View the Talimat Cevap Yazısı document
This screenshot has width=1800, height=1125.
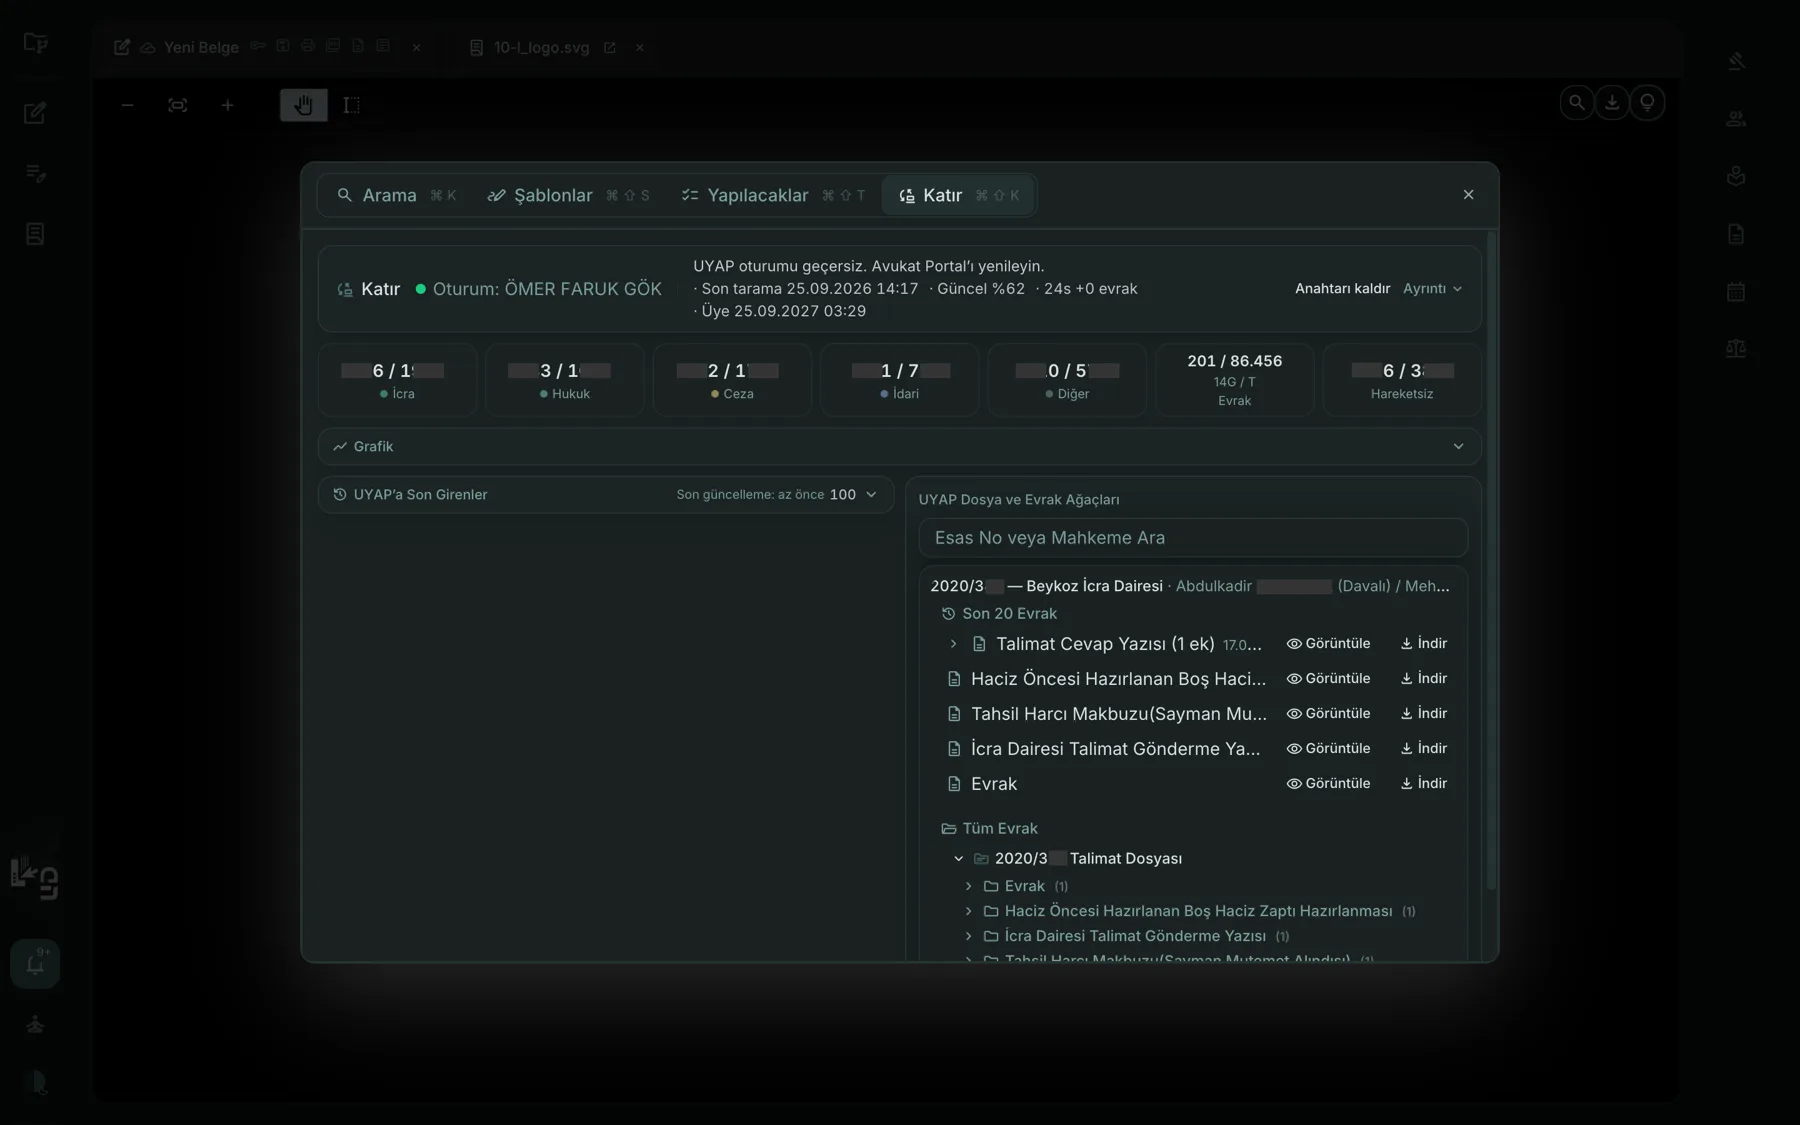tap(1328, 644)
